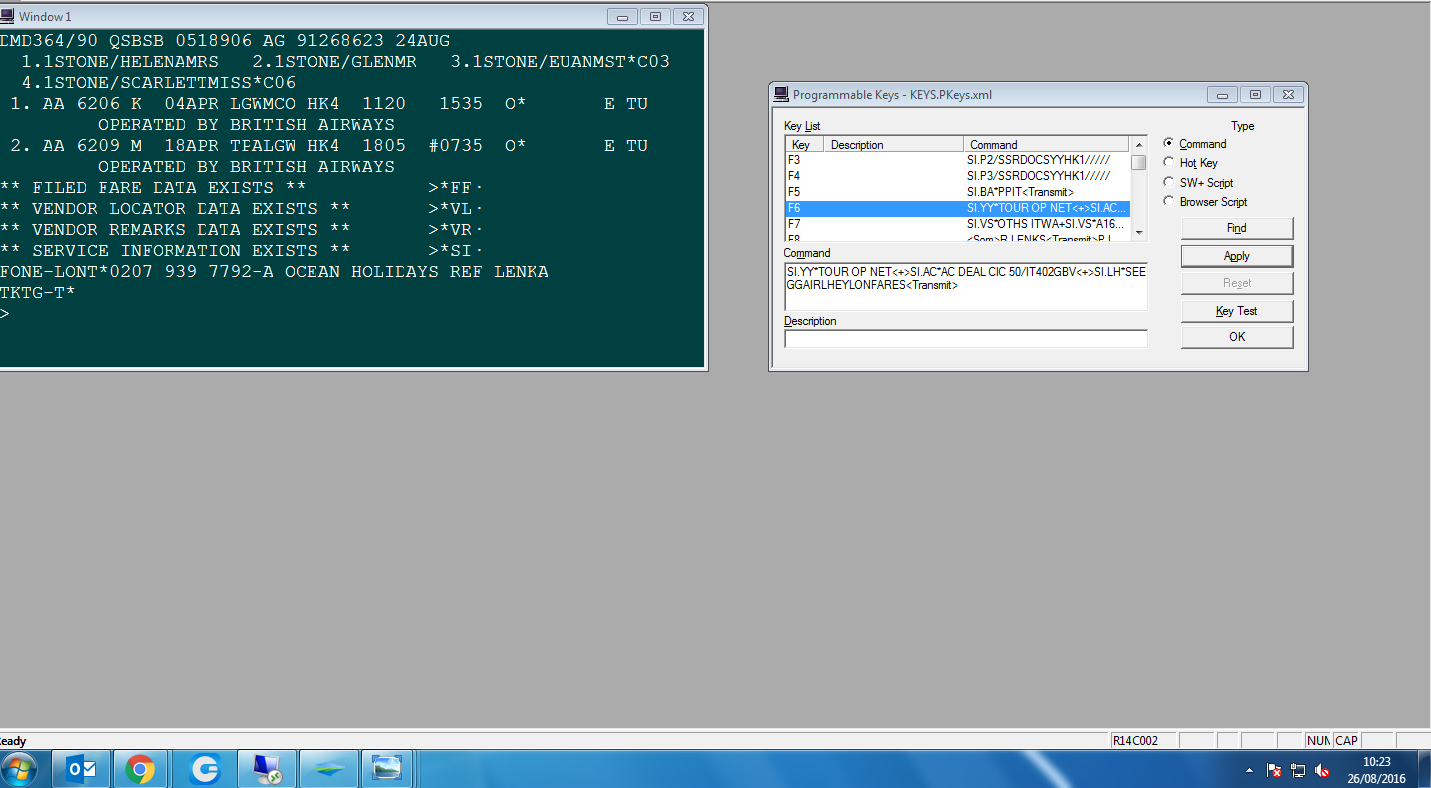Click the >*SI service information link
The width and height of the screenshot is (1431, 788).
(454, 251)
